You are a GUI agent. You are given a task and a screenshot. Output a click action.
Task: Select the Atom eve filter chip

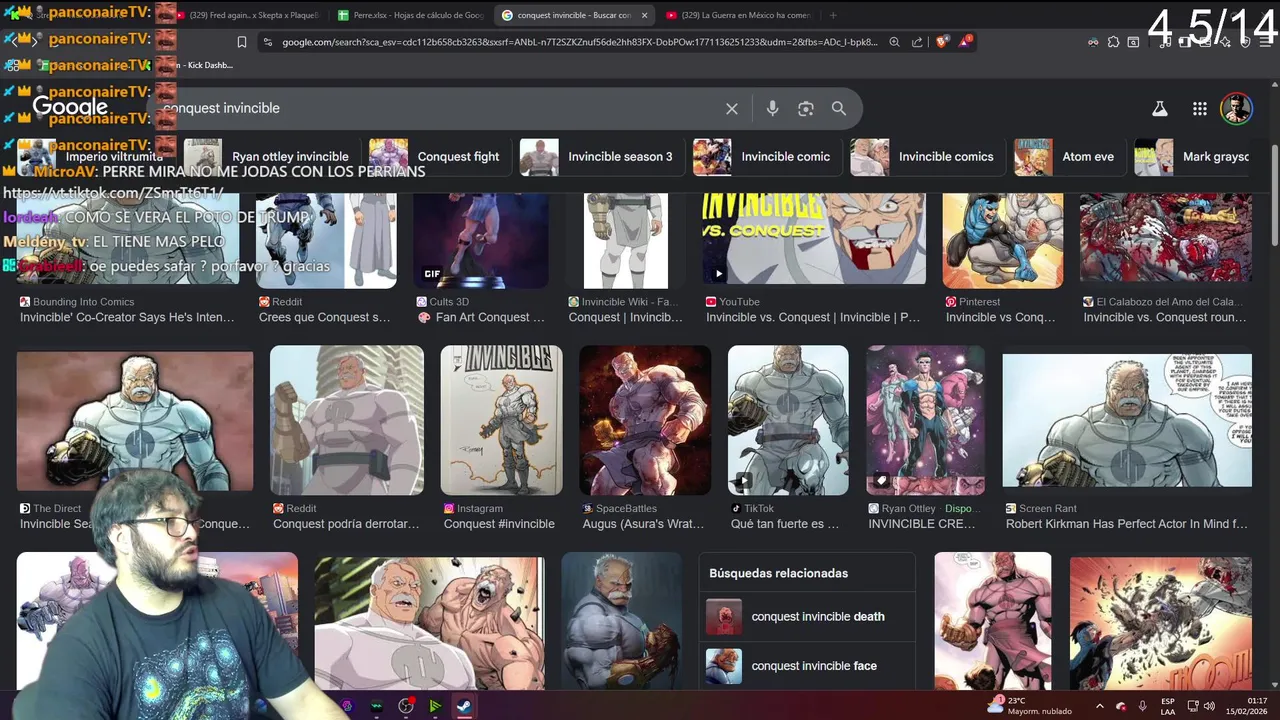(1070, 157)
